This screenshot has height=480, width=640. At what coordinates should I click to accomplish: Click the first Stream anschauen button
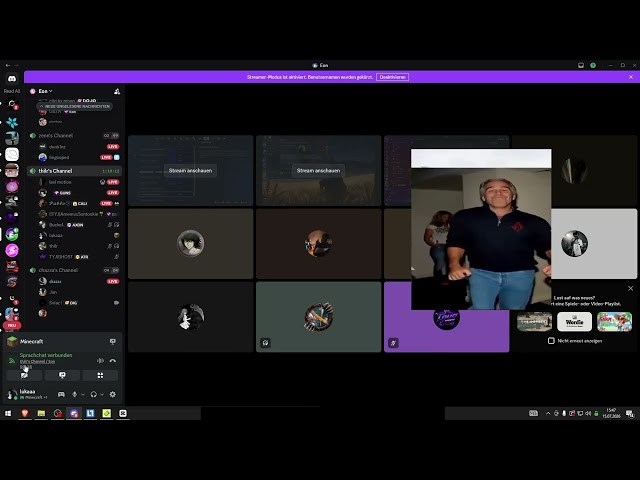[191, 171]
